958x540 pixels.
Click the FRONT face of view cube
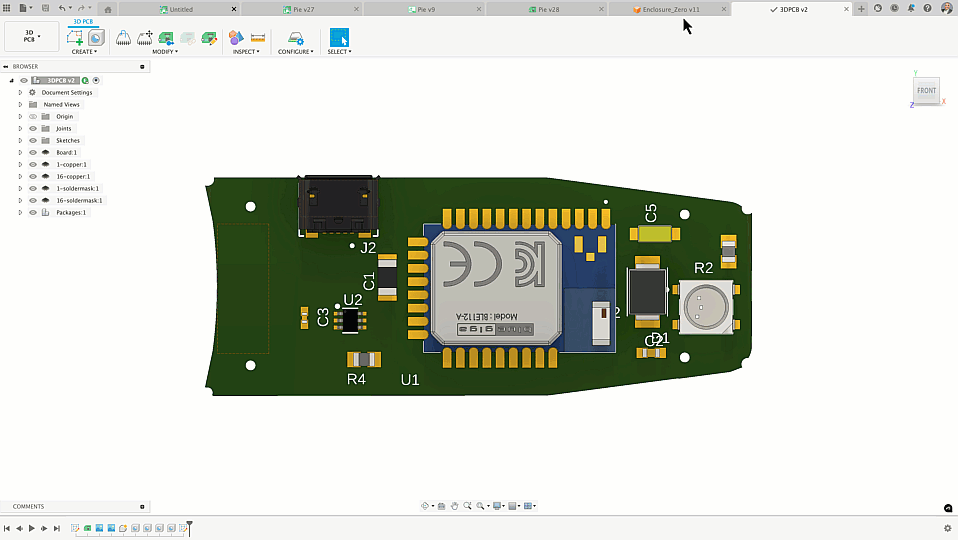(927, 91)
